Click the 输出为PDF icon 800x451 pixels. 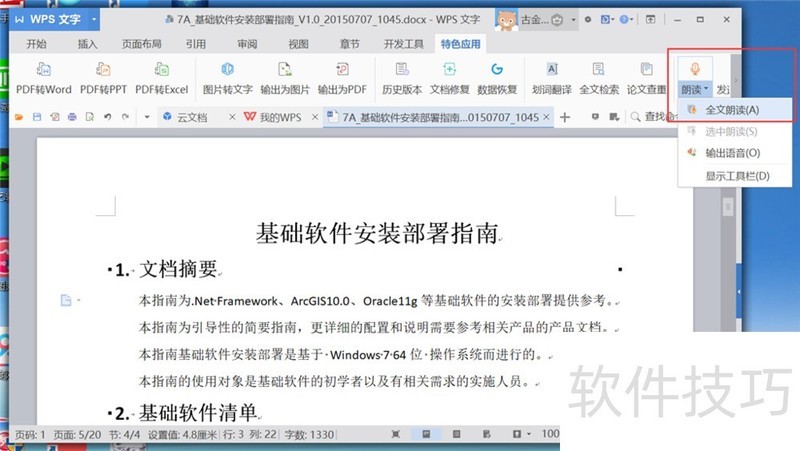coord(342,69)
